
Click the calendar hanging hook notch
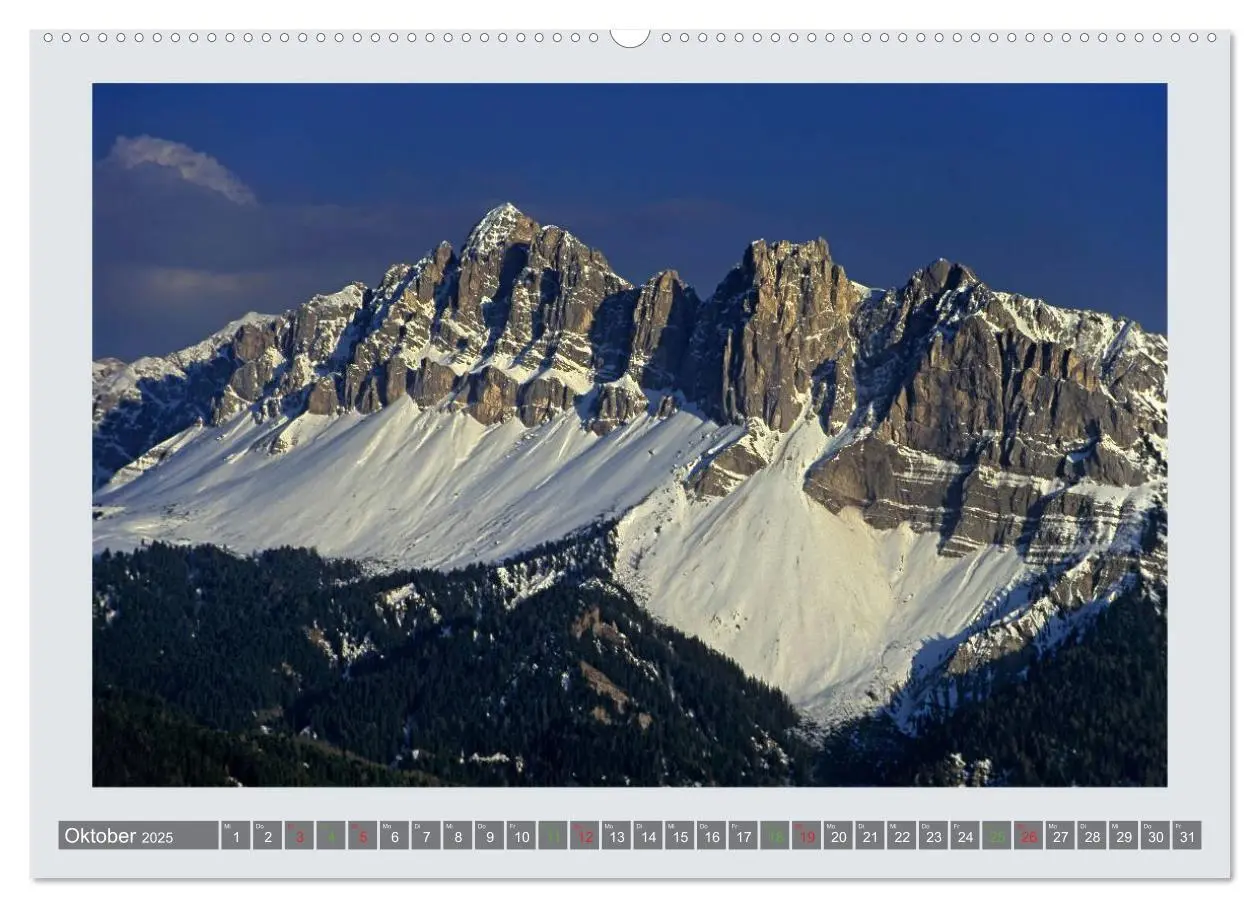pyautogui.click(x=630, y=38)
